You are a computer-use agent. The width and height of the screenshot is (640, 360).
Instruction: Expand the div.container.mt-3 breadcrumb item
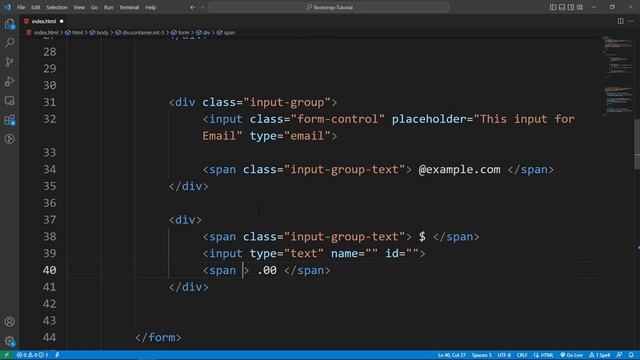pyautogui.click(x=140, y=33)
